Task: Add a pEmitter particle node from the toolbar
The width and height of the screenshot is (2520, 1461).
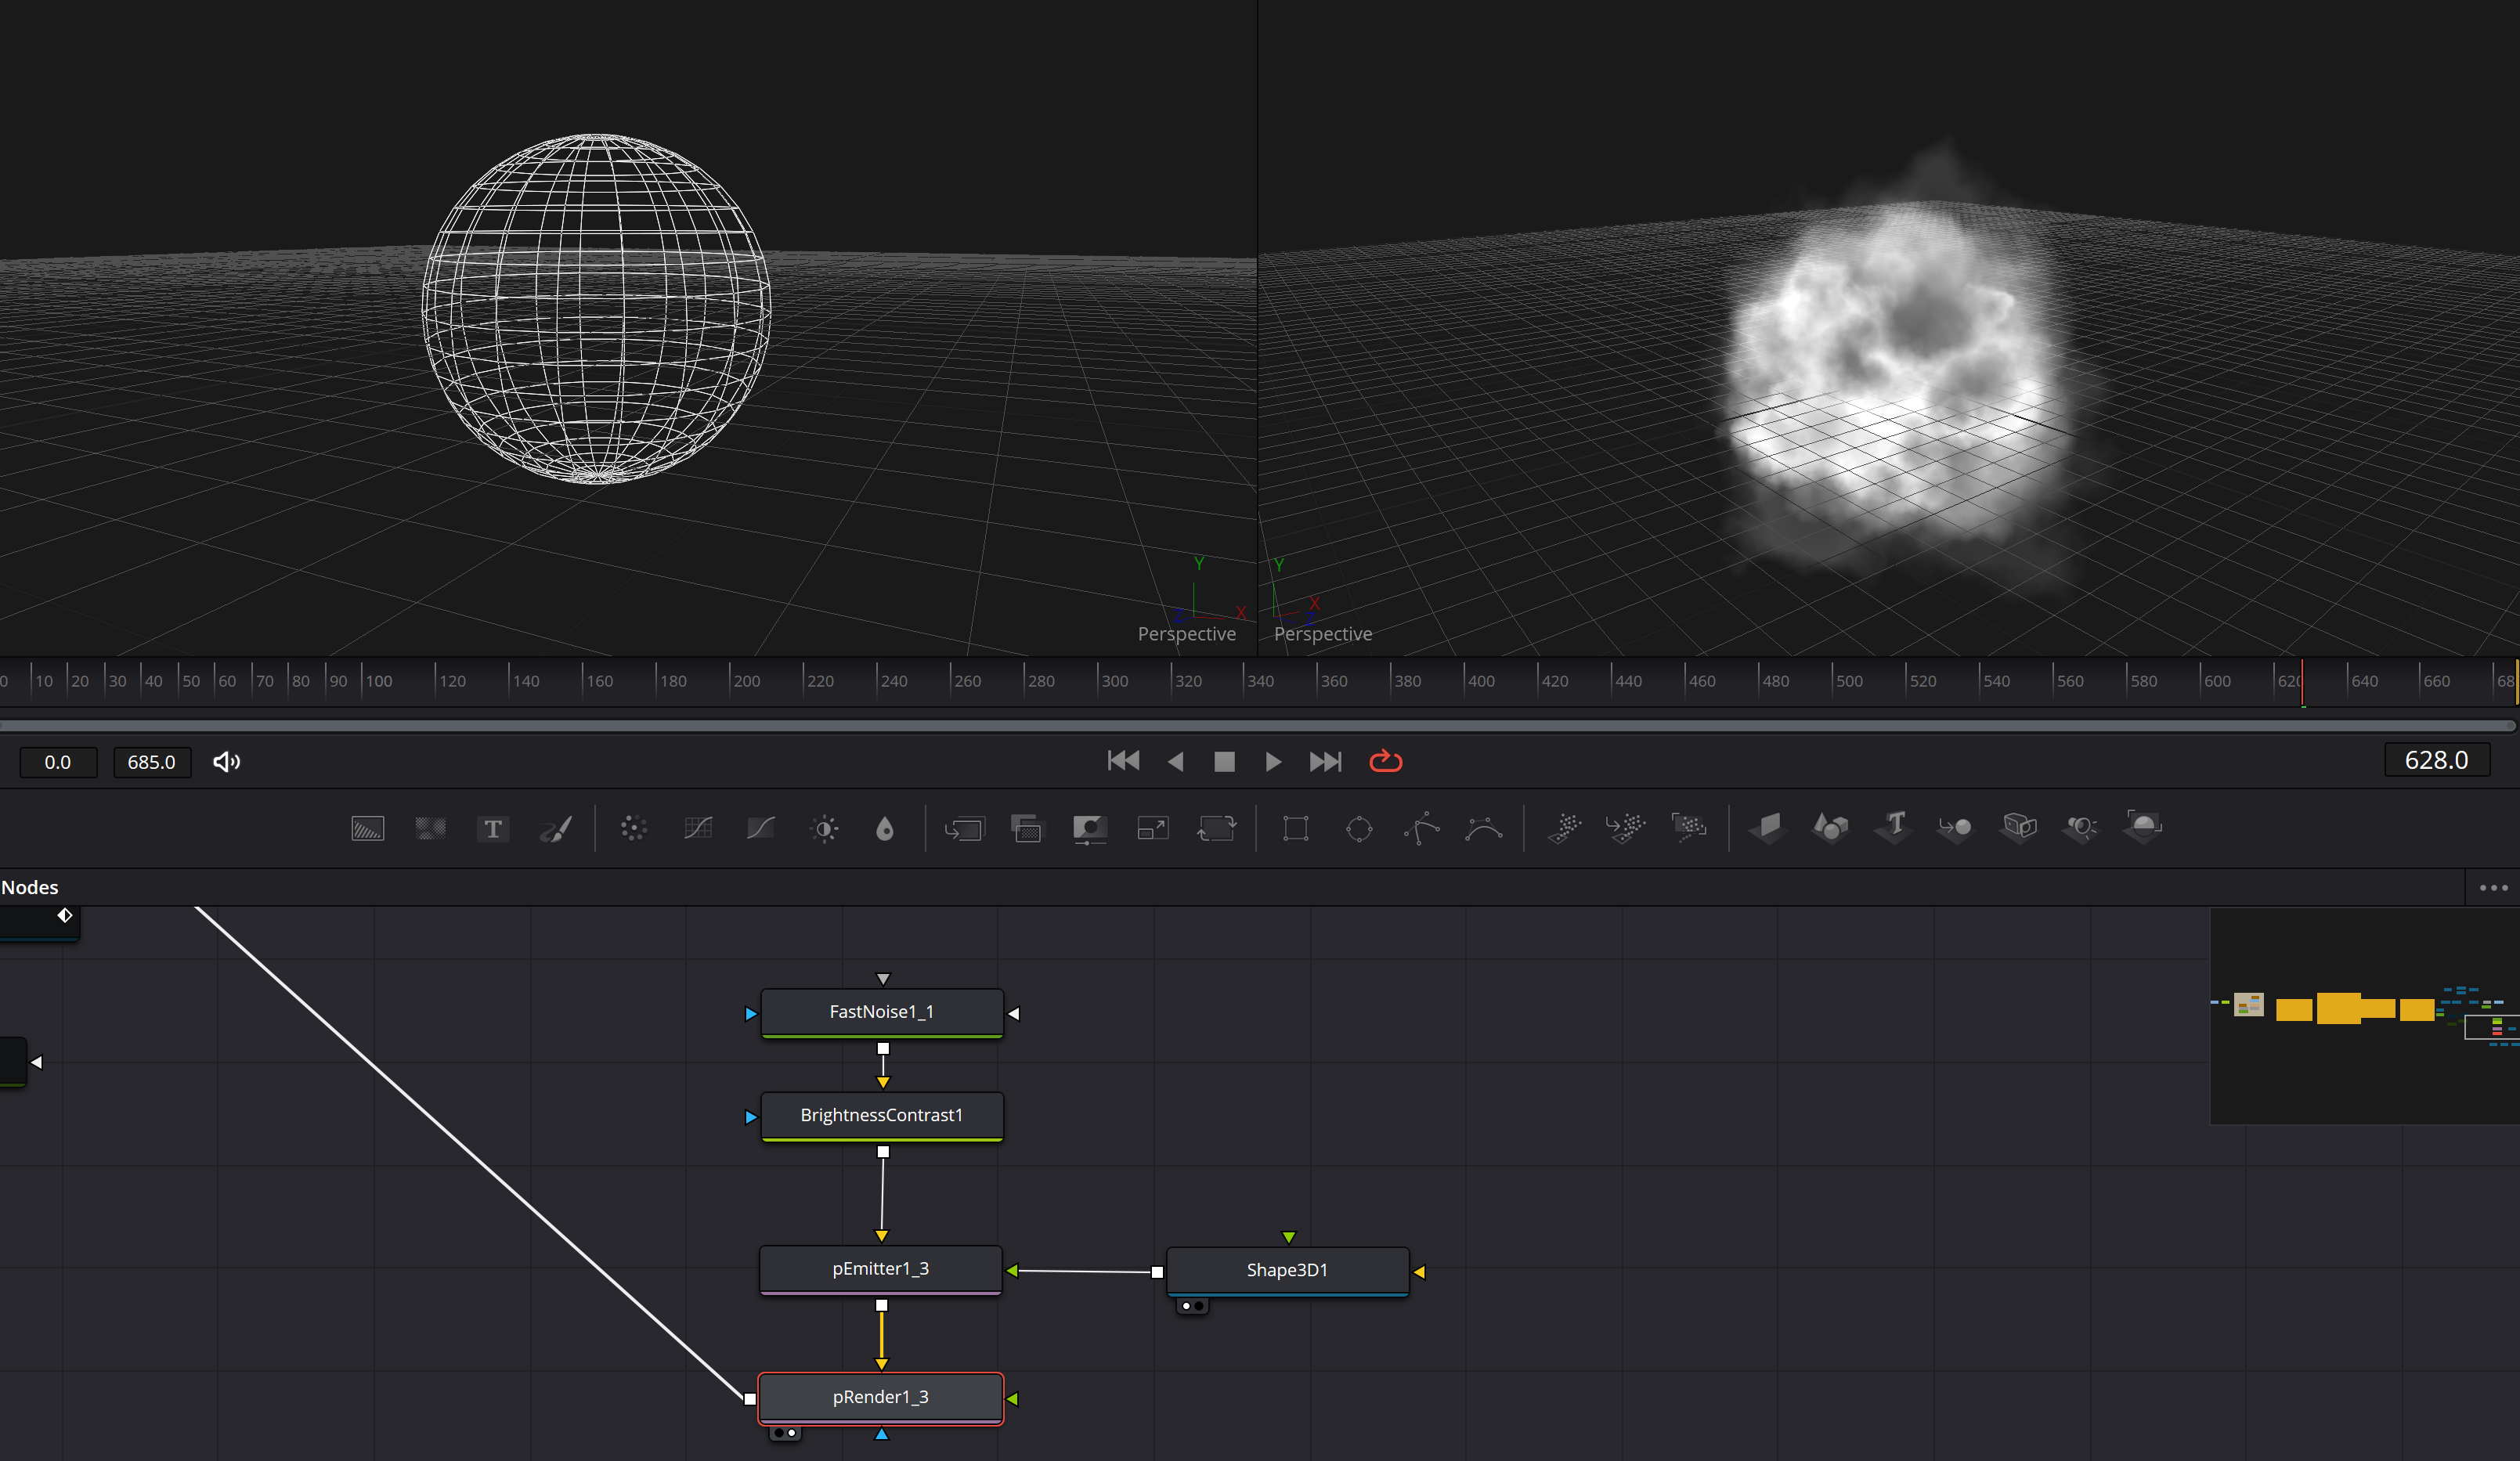Action: (1564, 828)
